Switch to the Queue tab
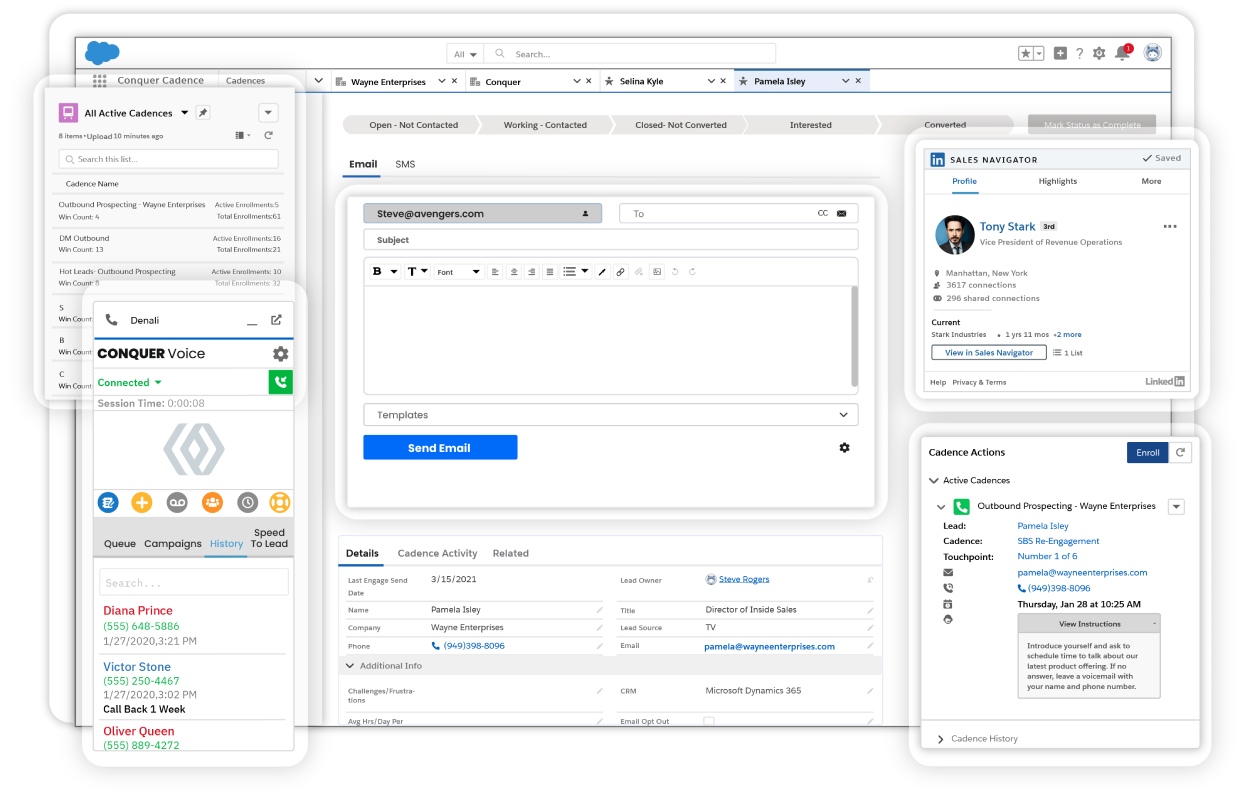This screenshot has width=1245, height=800. click(120, 544)
